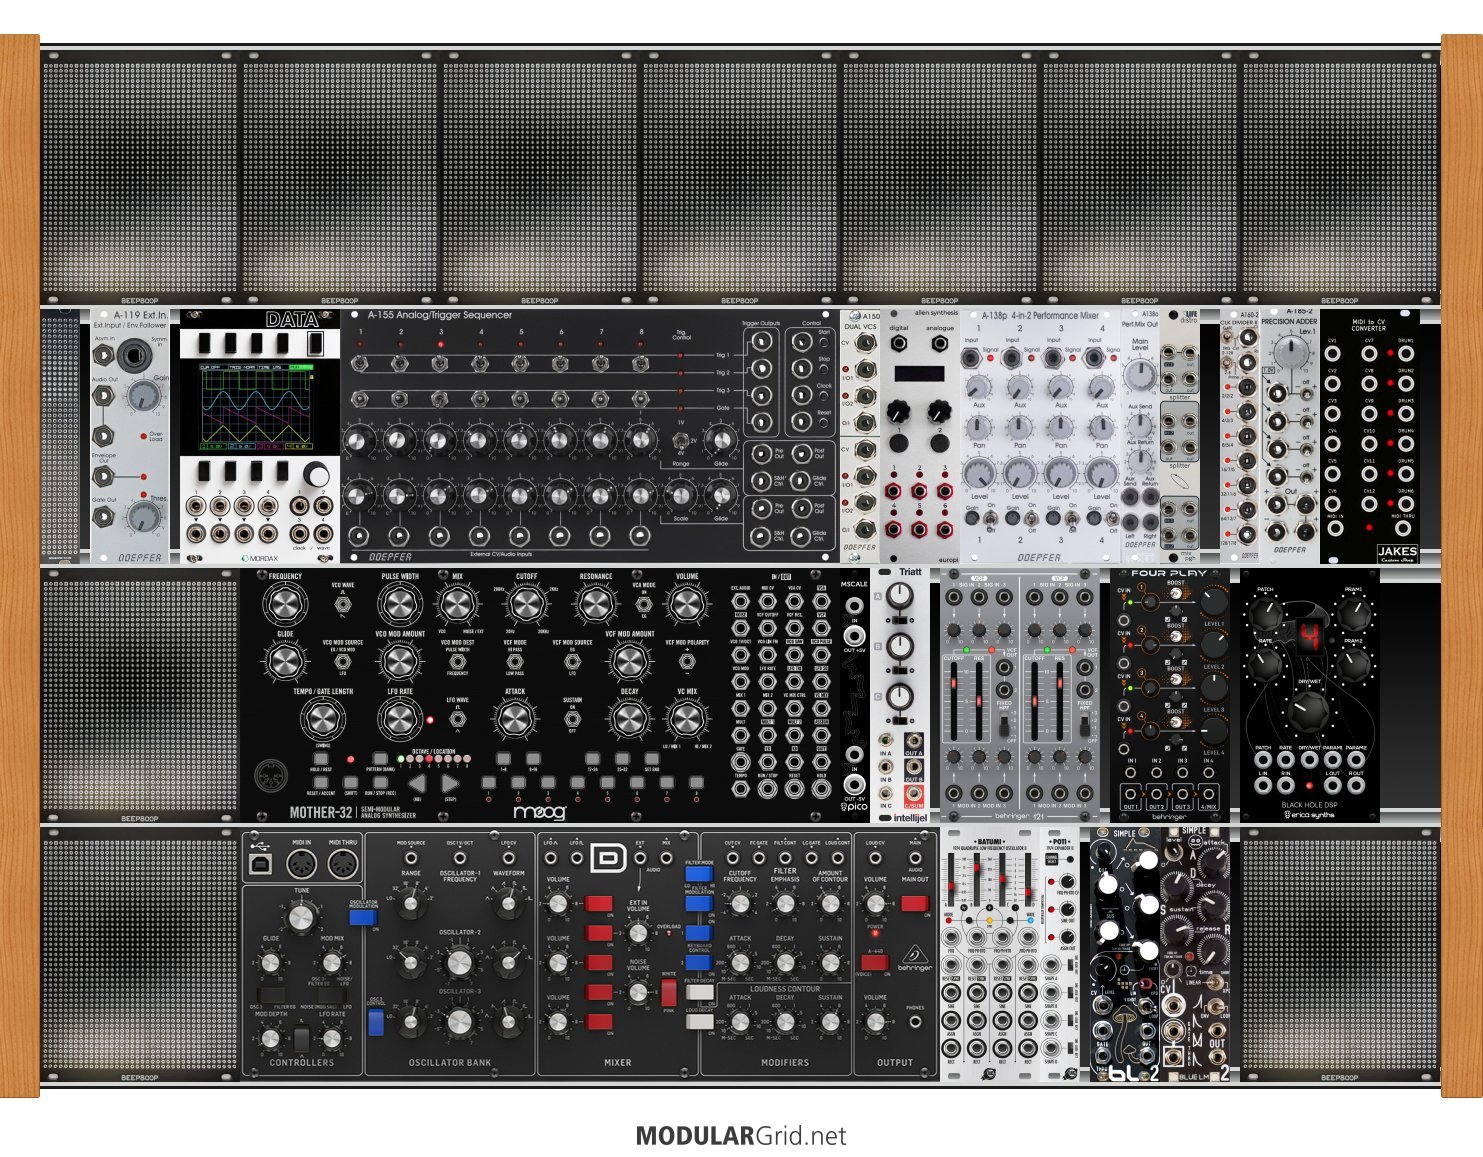The image size is (1483, 1157).
Task: Toggle the red Main Out switch on Model D
Action: click(x=914, y=903)
